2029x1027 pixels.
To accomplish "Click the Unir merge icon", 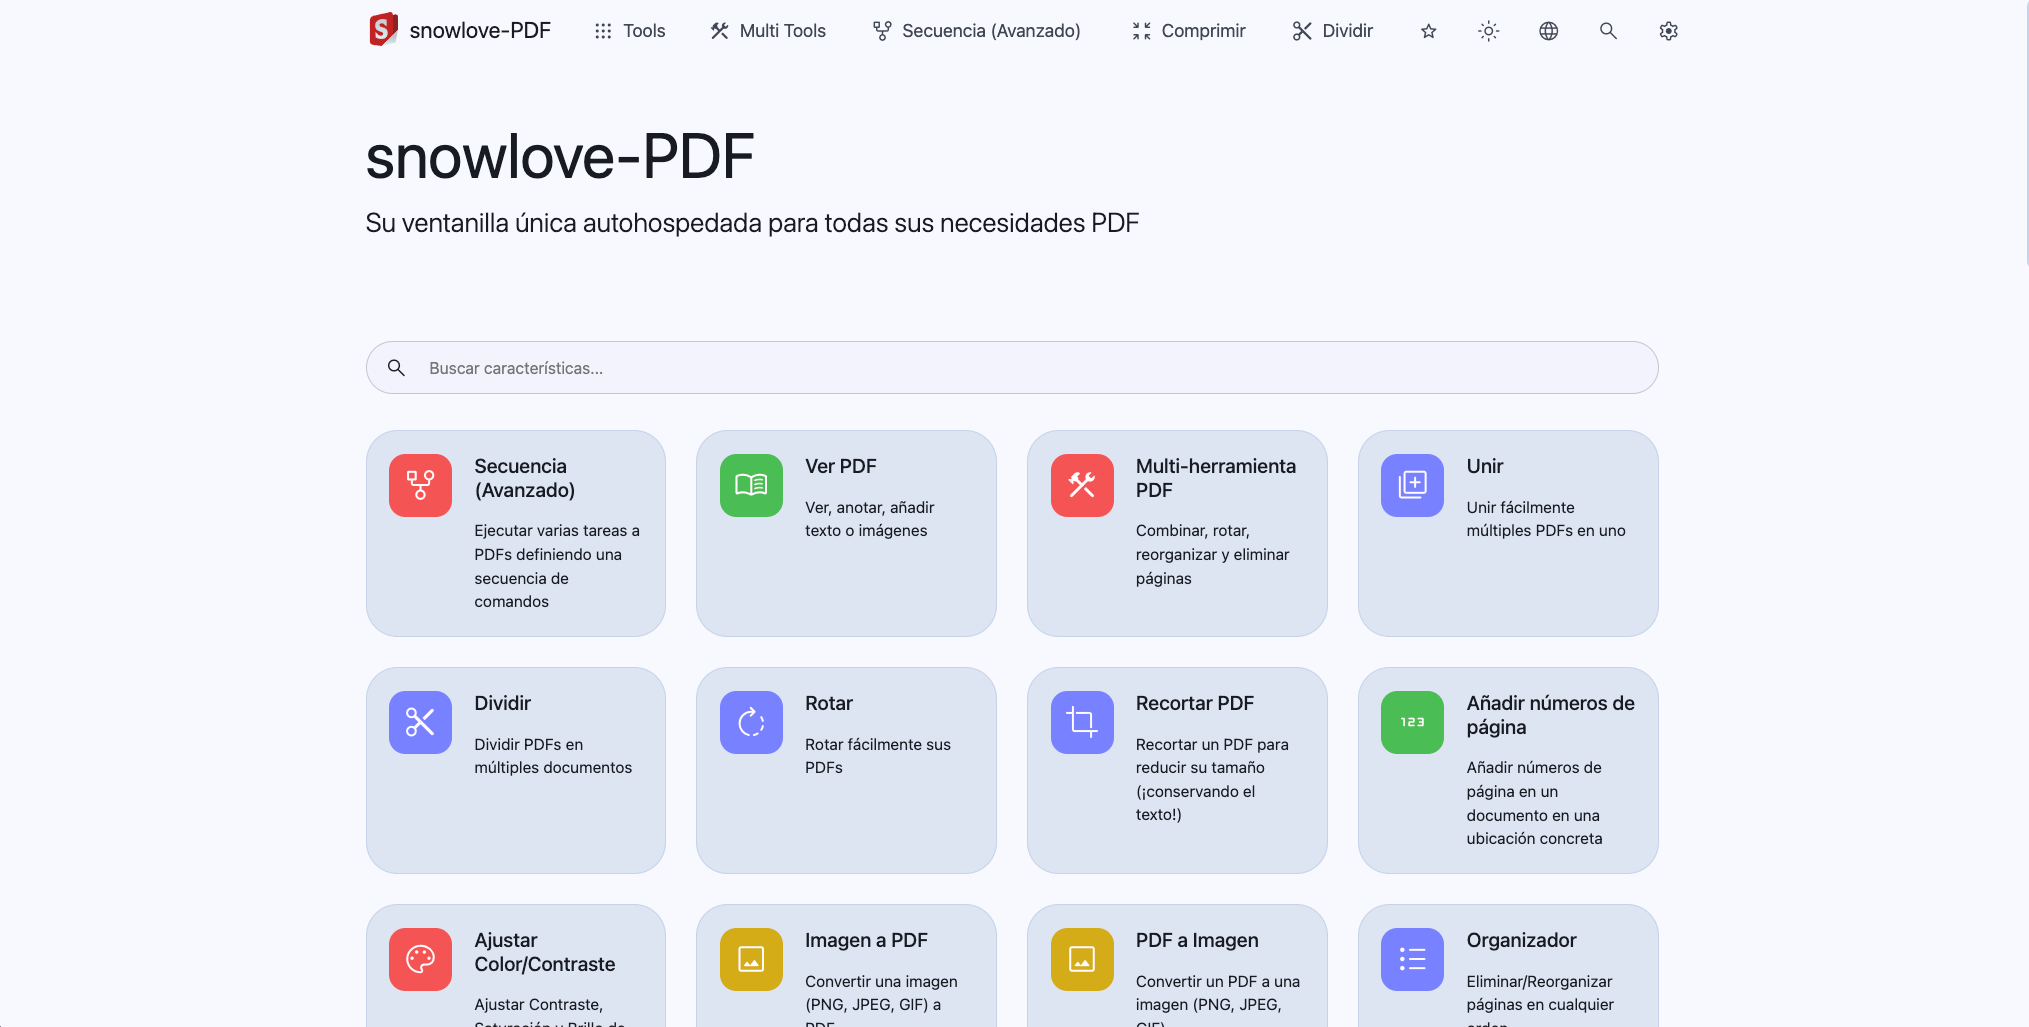I will (x=1412, y=485).
